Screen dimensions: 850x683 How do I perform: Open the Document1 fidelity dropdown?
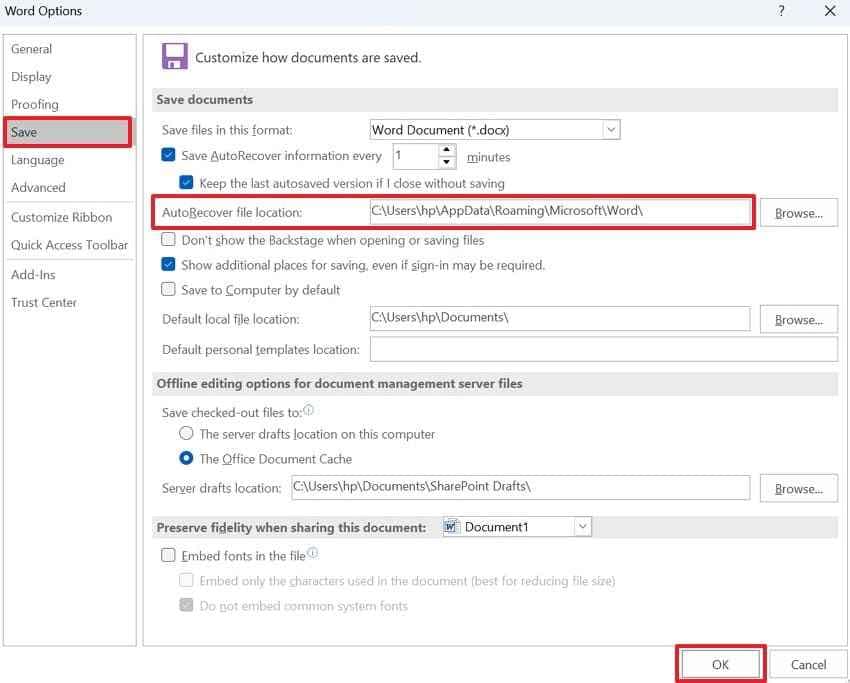[583, 526]
